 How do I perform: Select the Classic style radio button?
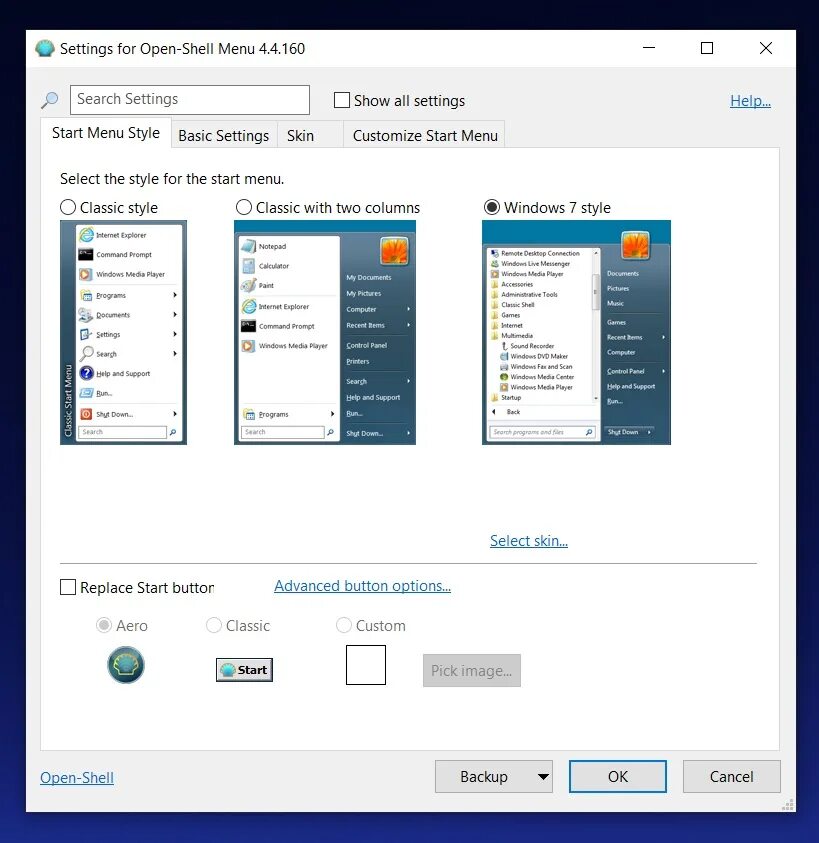point(68,207)
